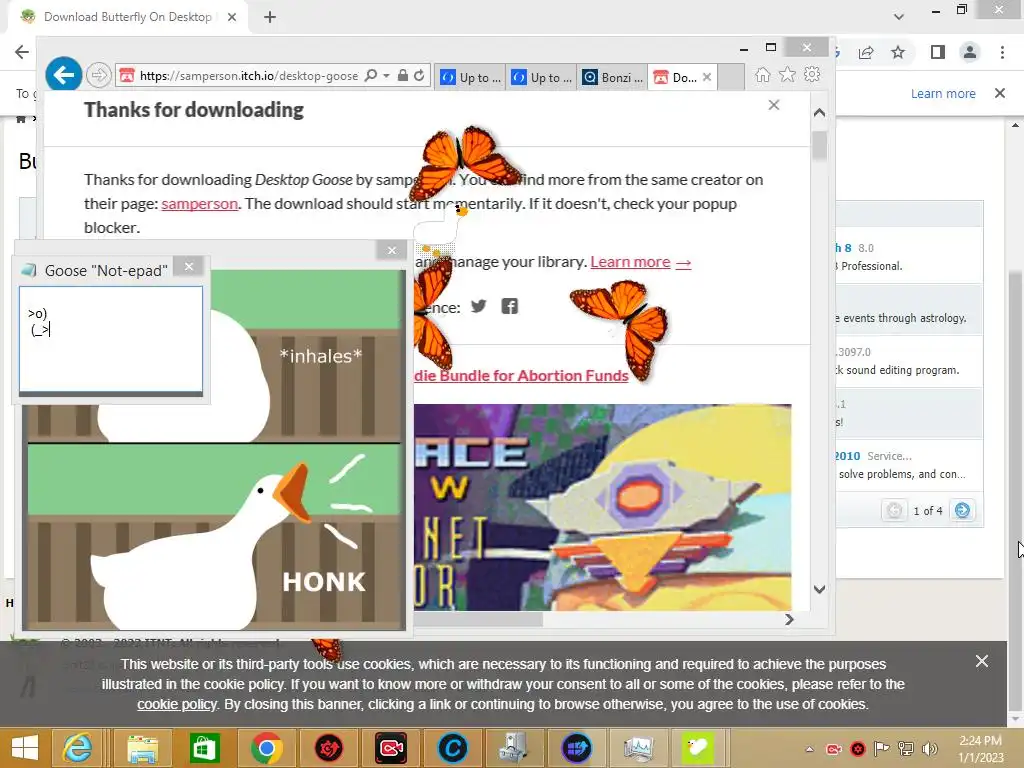Image resolution: width=1024 pixels, height=768 pixels.
Task: Open the Desktop Goose taskbar icon
Action: [697, 748]
